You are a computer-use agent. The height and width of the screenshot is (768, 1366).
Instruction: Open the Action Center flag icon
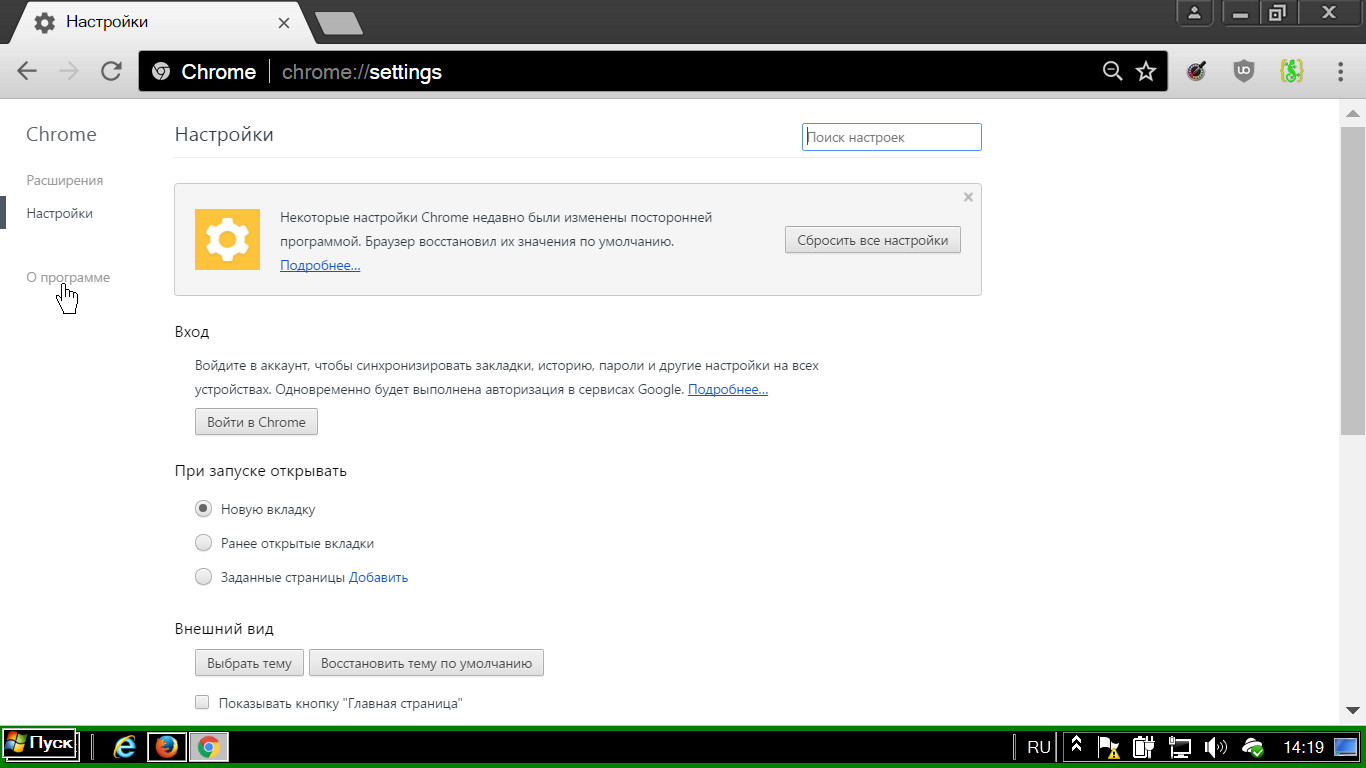coord(1108,747)
